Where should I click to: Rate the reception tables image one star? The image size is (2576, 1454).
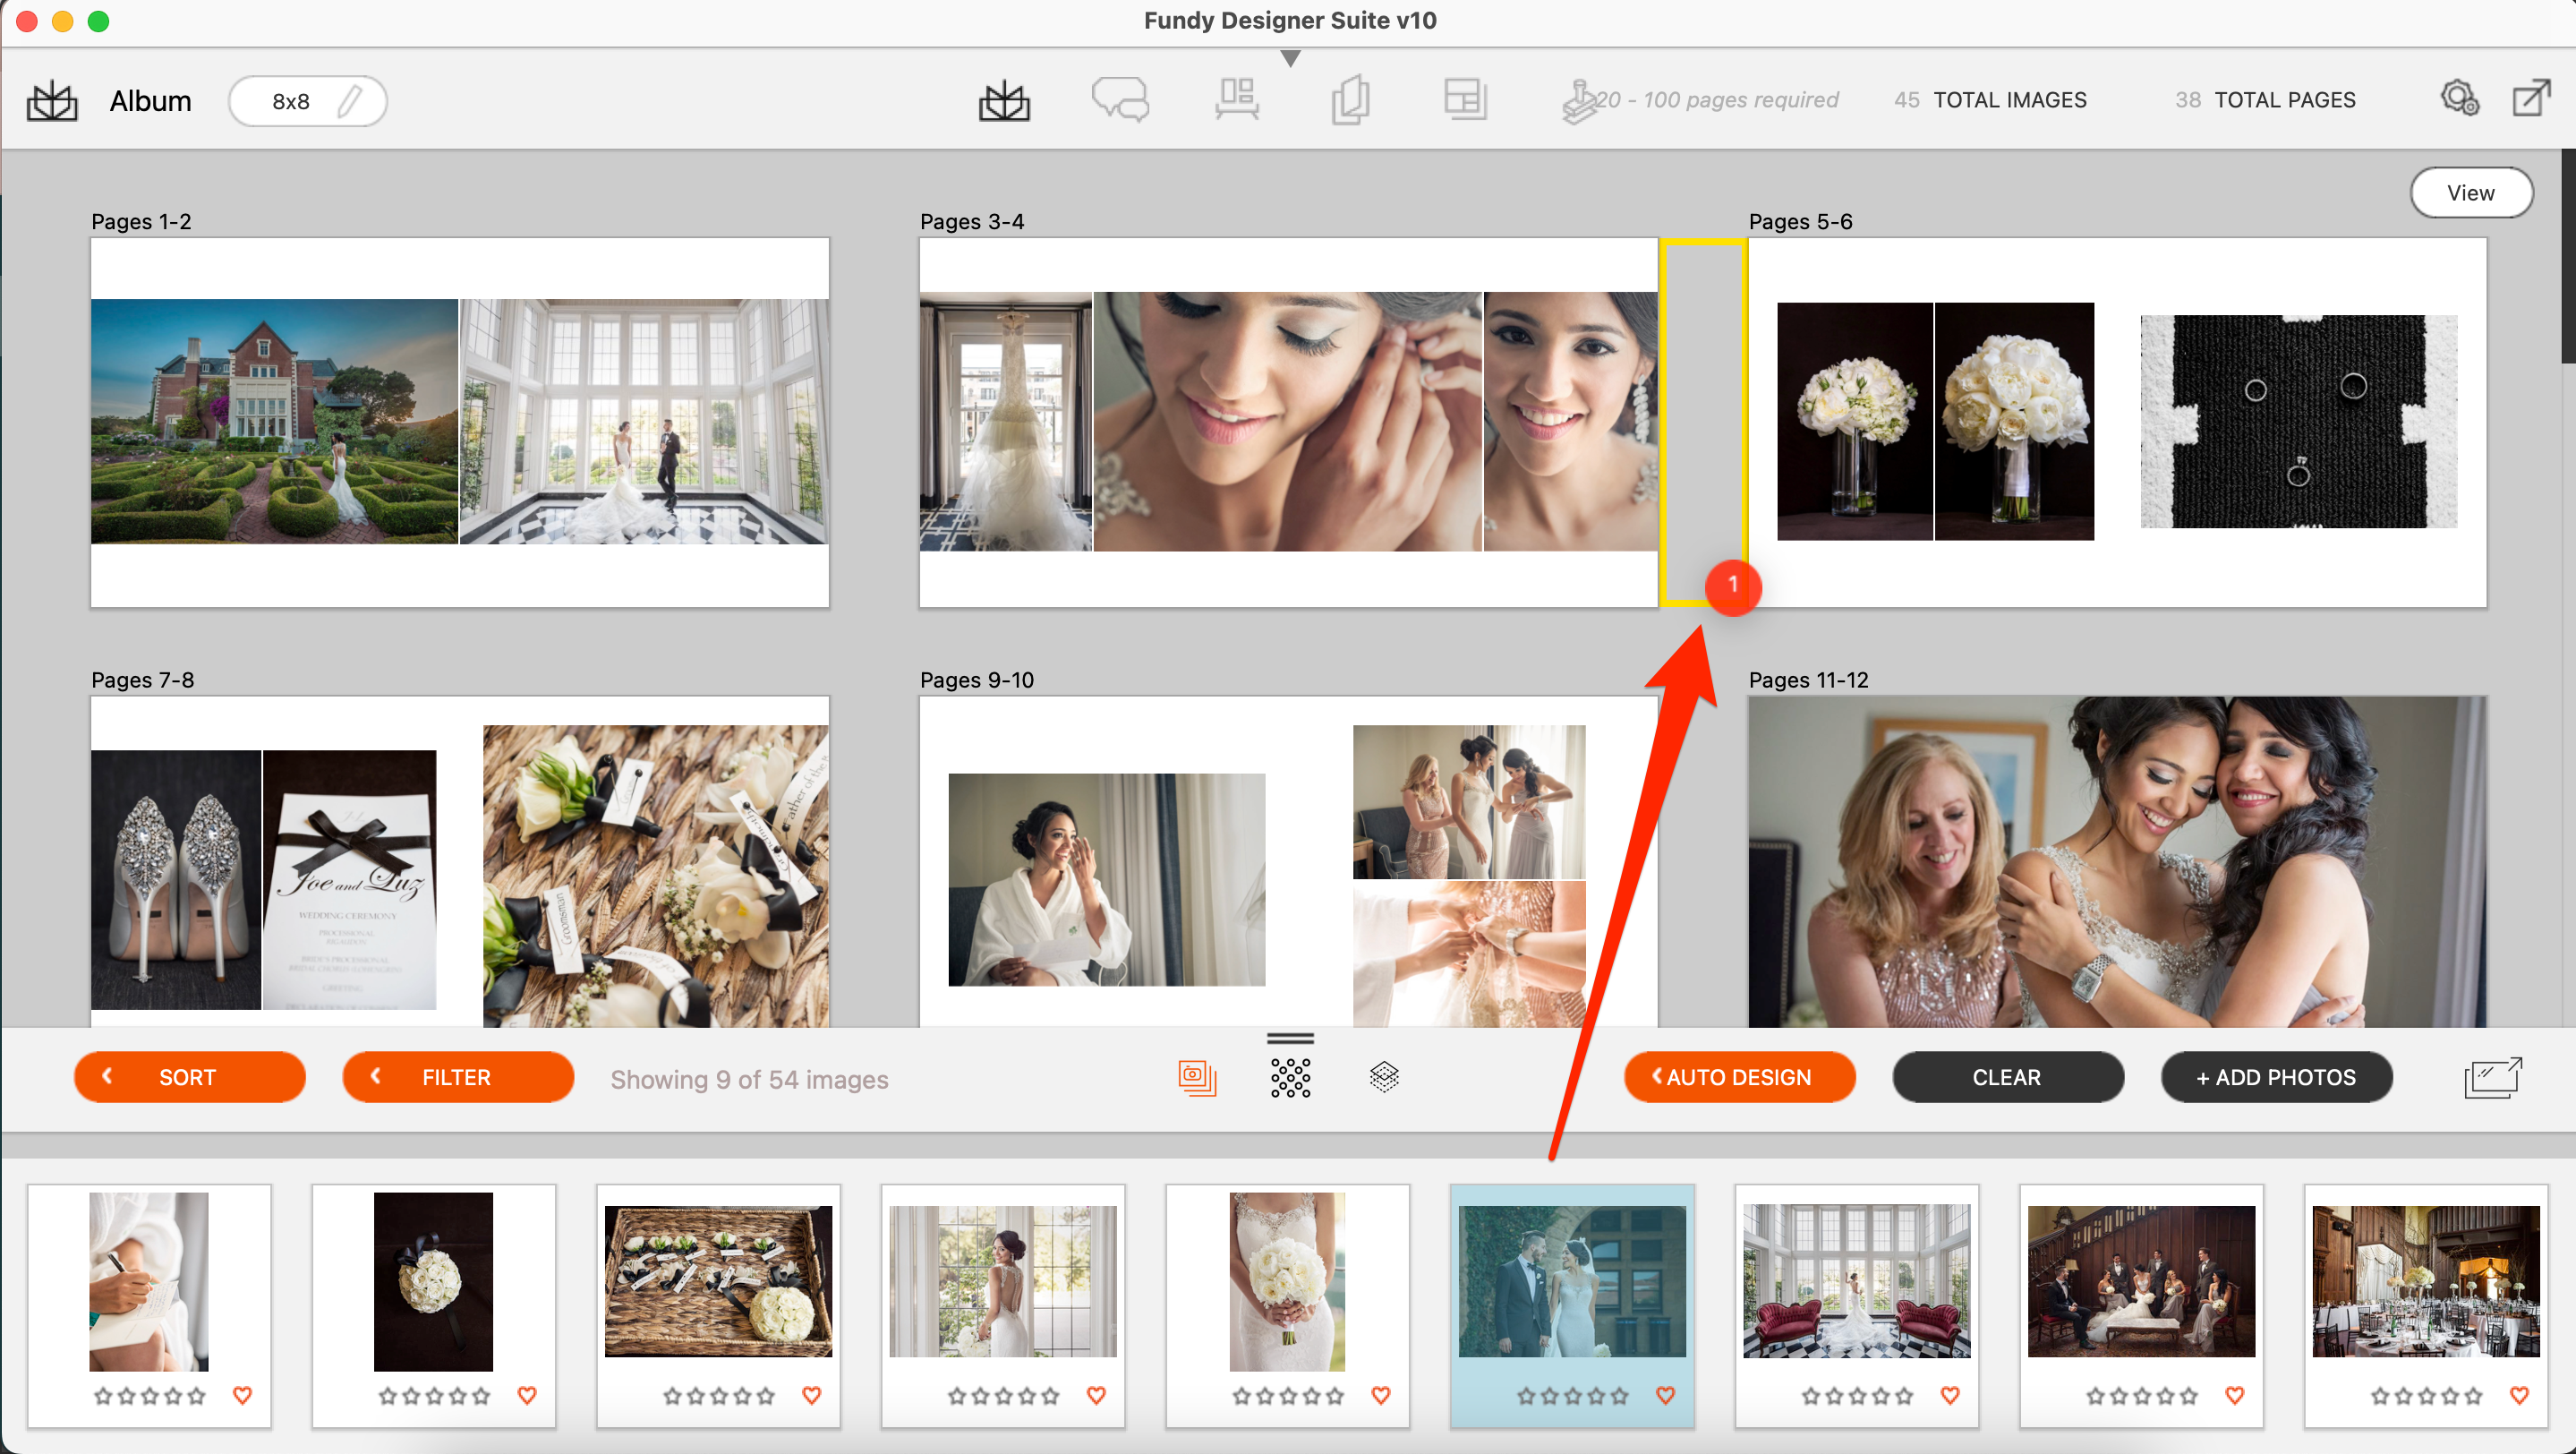2380,1395
